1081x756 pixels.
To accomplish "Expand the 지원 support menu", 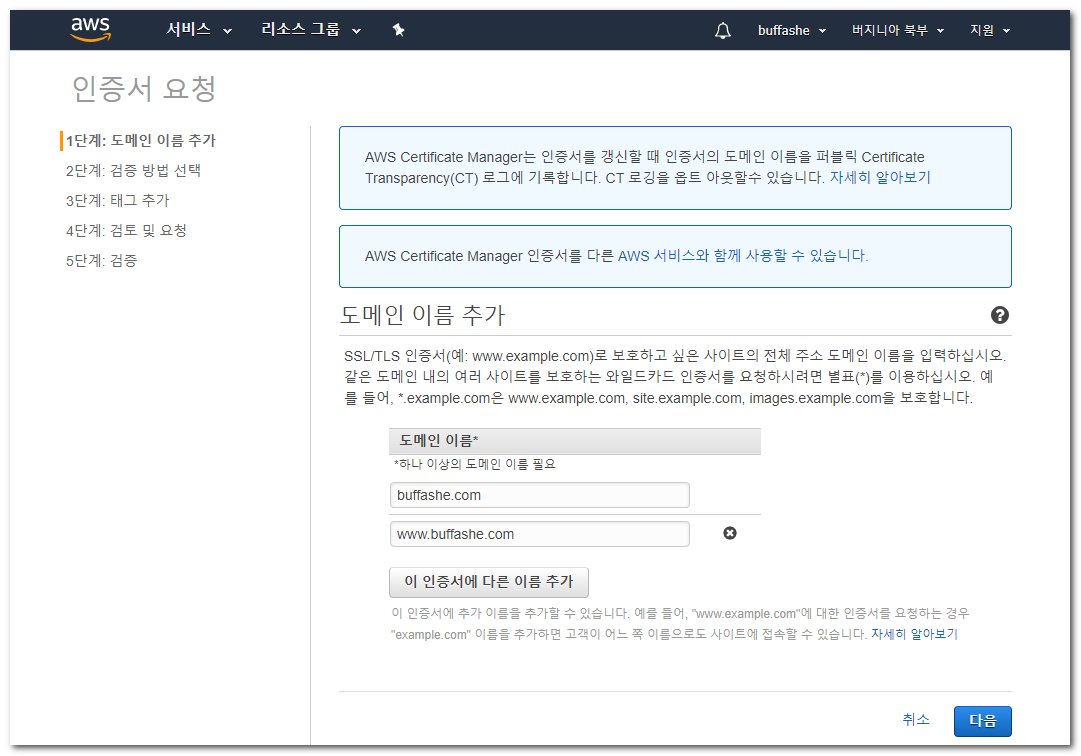I will 989,30.
